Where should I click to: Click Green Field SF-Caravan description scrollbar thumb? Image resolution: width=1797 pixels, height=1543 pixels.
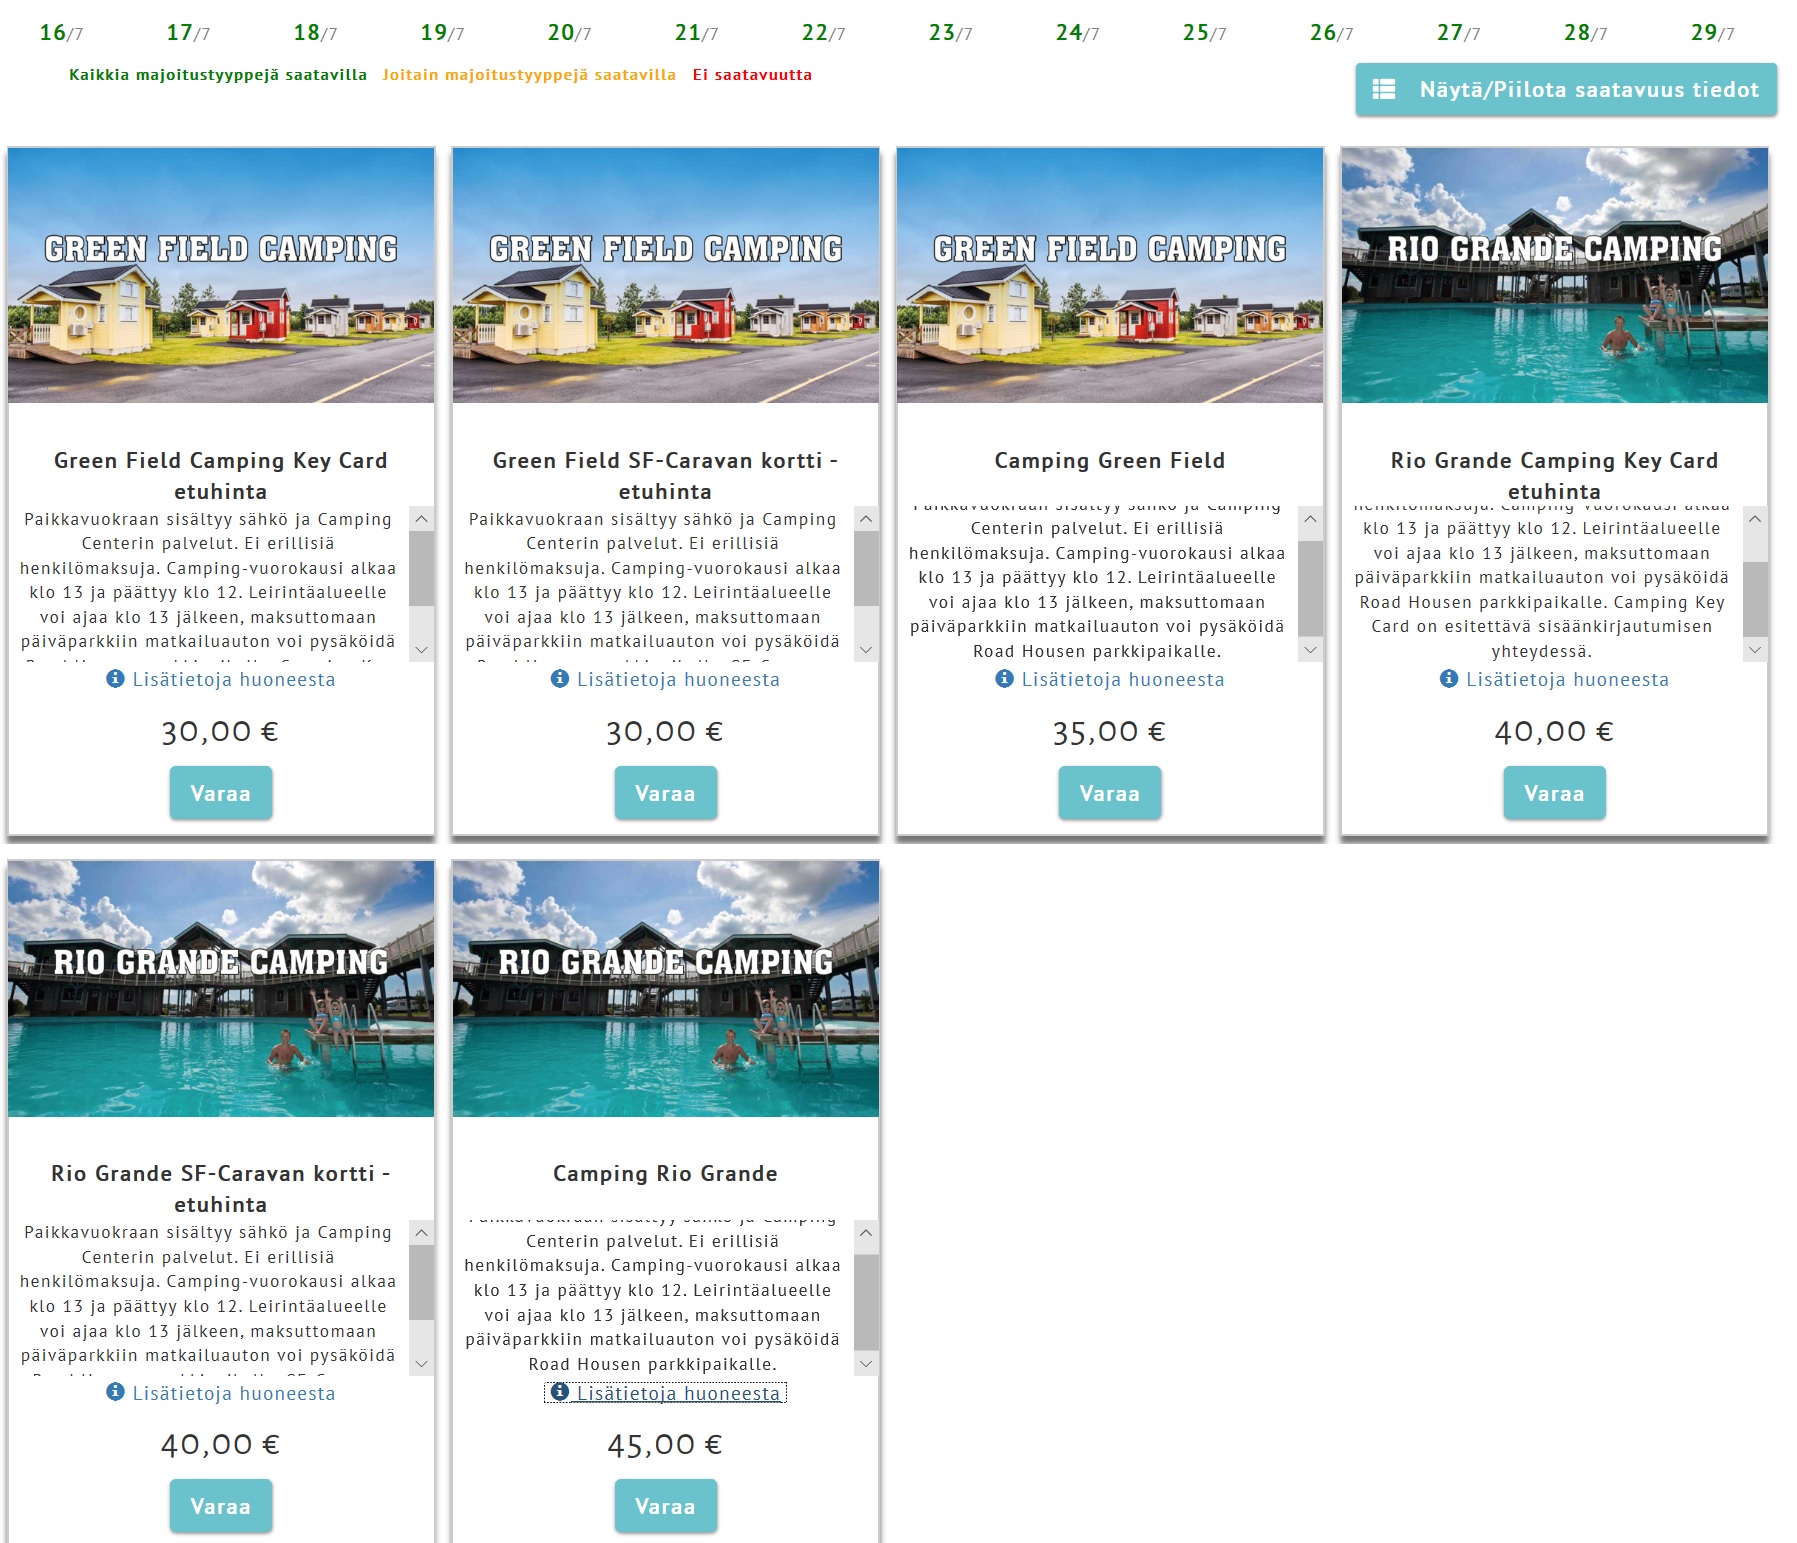[x=866, y=568]
